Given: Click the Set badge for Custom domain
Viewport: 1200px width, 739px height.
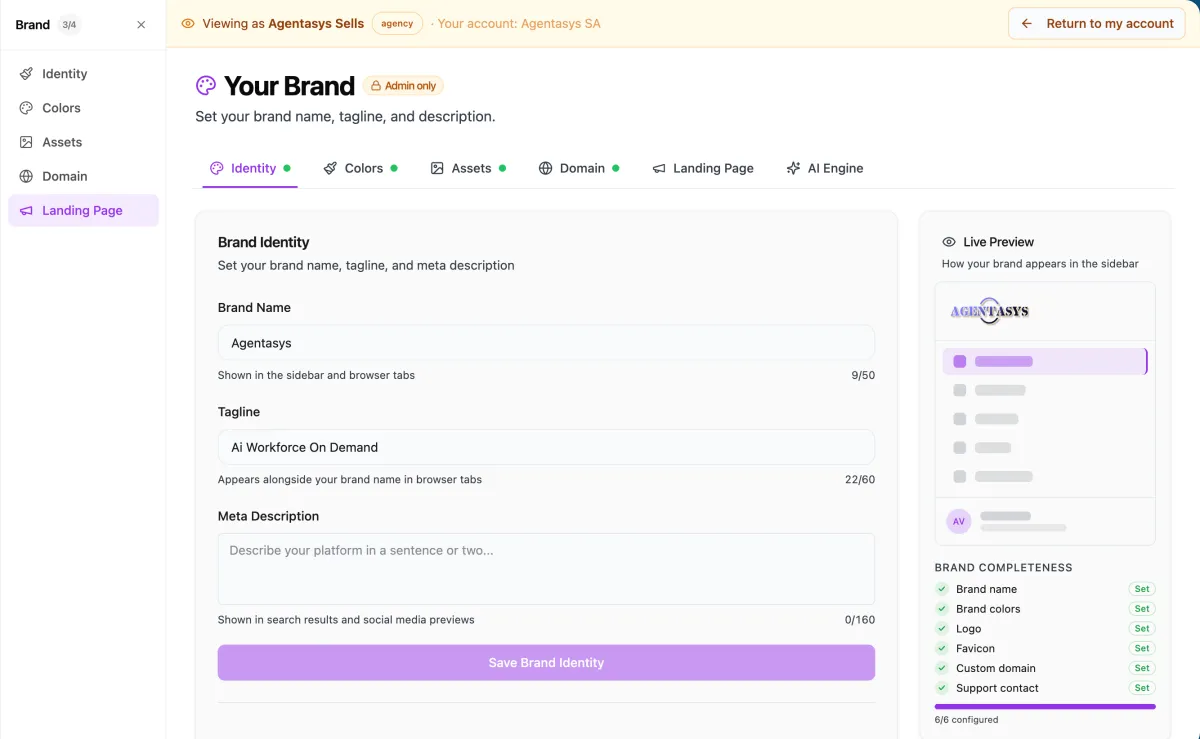Looking at the screenshot, I should click(1142, 668).
